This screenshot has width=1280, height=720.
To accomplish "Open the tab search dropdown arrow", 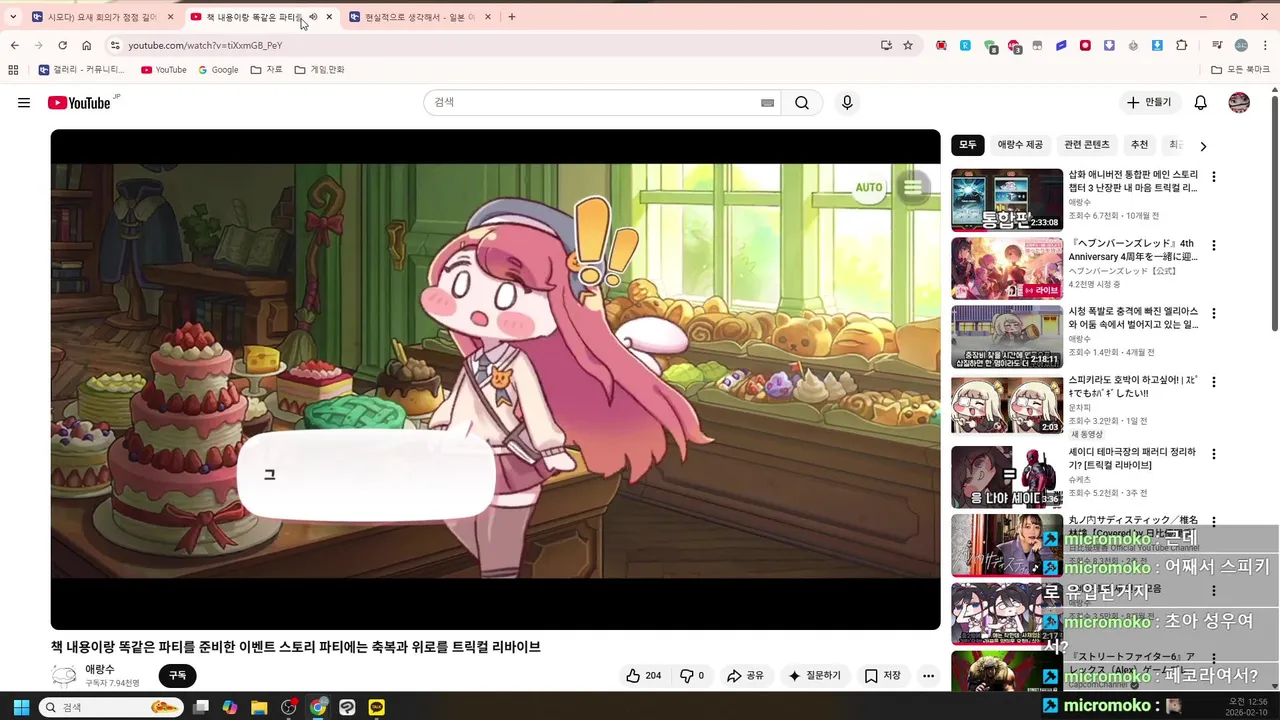I will [x=13, y=17].
